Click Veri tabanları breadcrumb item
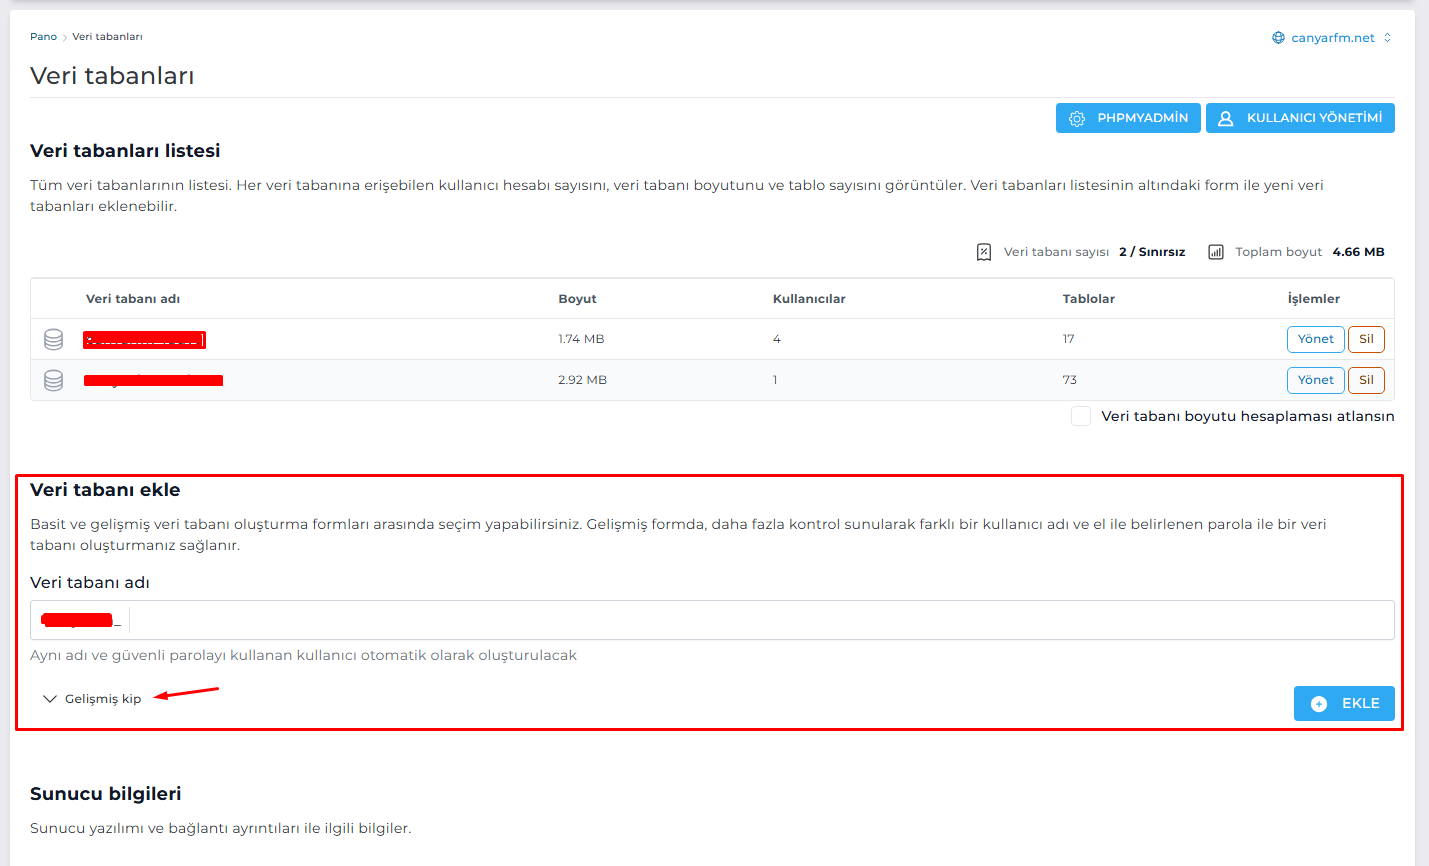This screenshot has height=866, width=1429. [107, 37]
